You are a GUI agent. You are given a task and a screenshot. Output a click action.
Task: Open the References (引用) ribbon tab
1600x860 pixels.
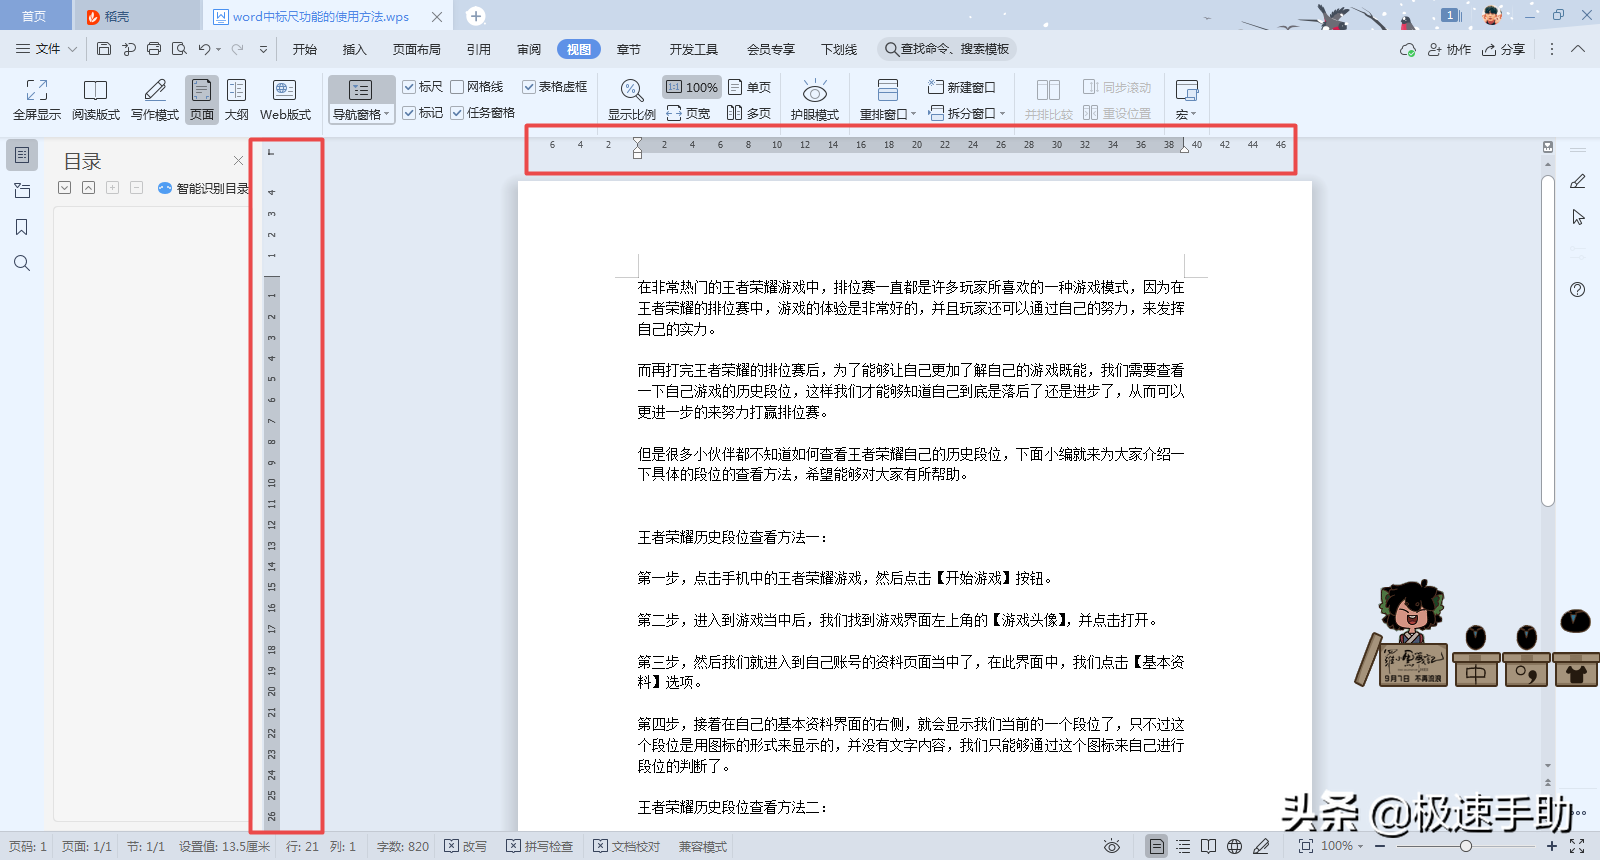tap(479, 49)
